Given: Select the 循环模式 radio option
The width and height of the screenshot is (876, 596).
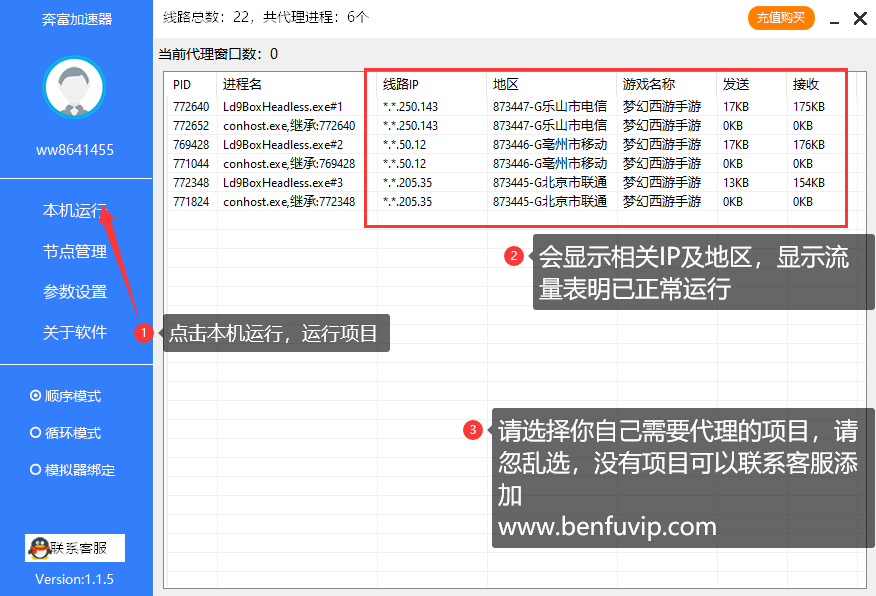Looking at the screenshot, I should click(36, 433).
